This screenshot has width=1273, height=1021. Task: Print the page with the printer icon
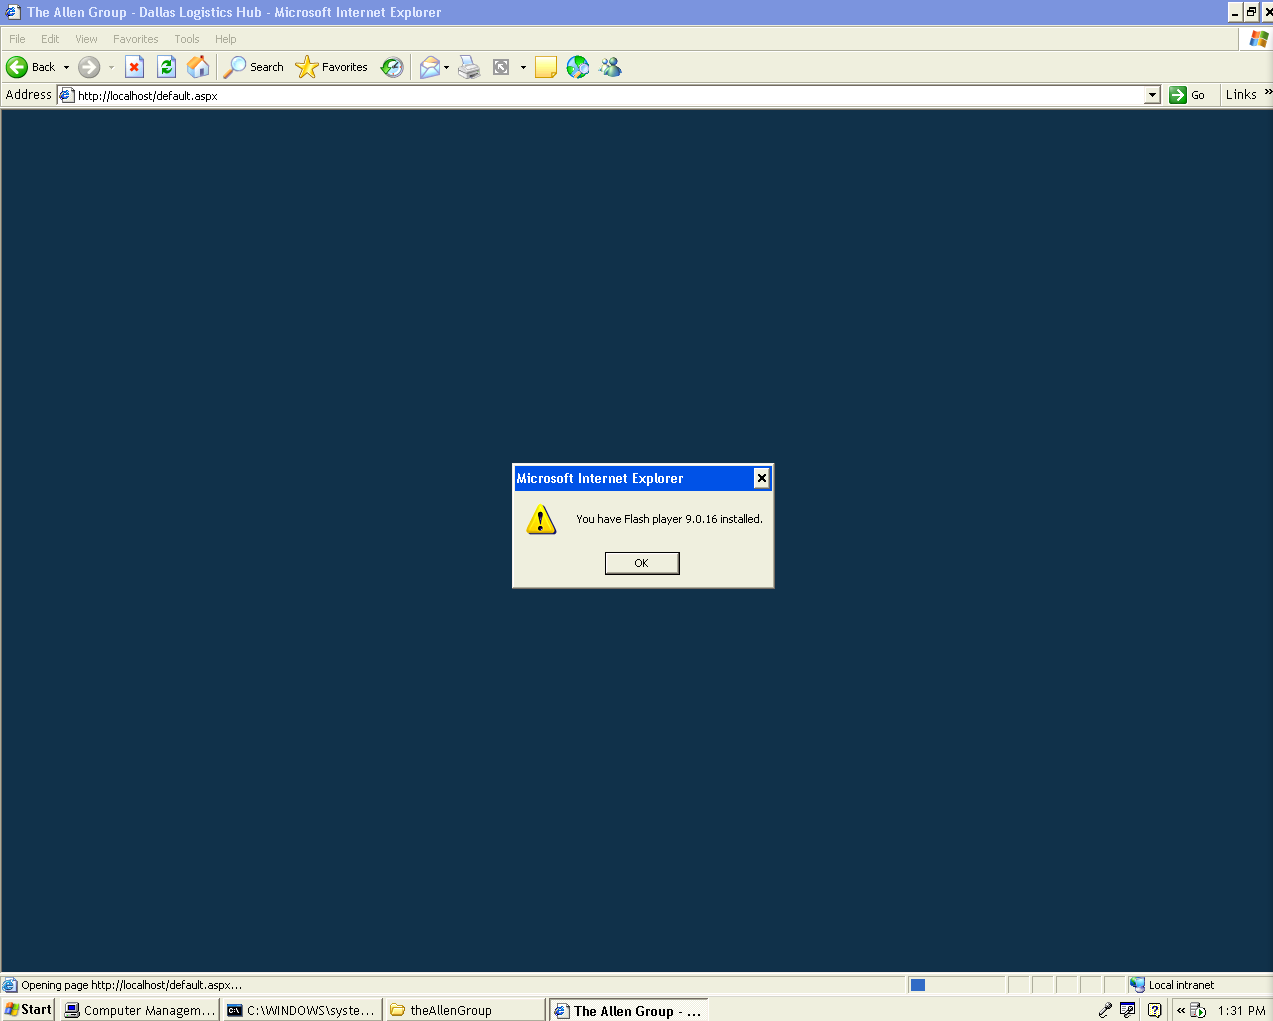[469, 67]
